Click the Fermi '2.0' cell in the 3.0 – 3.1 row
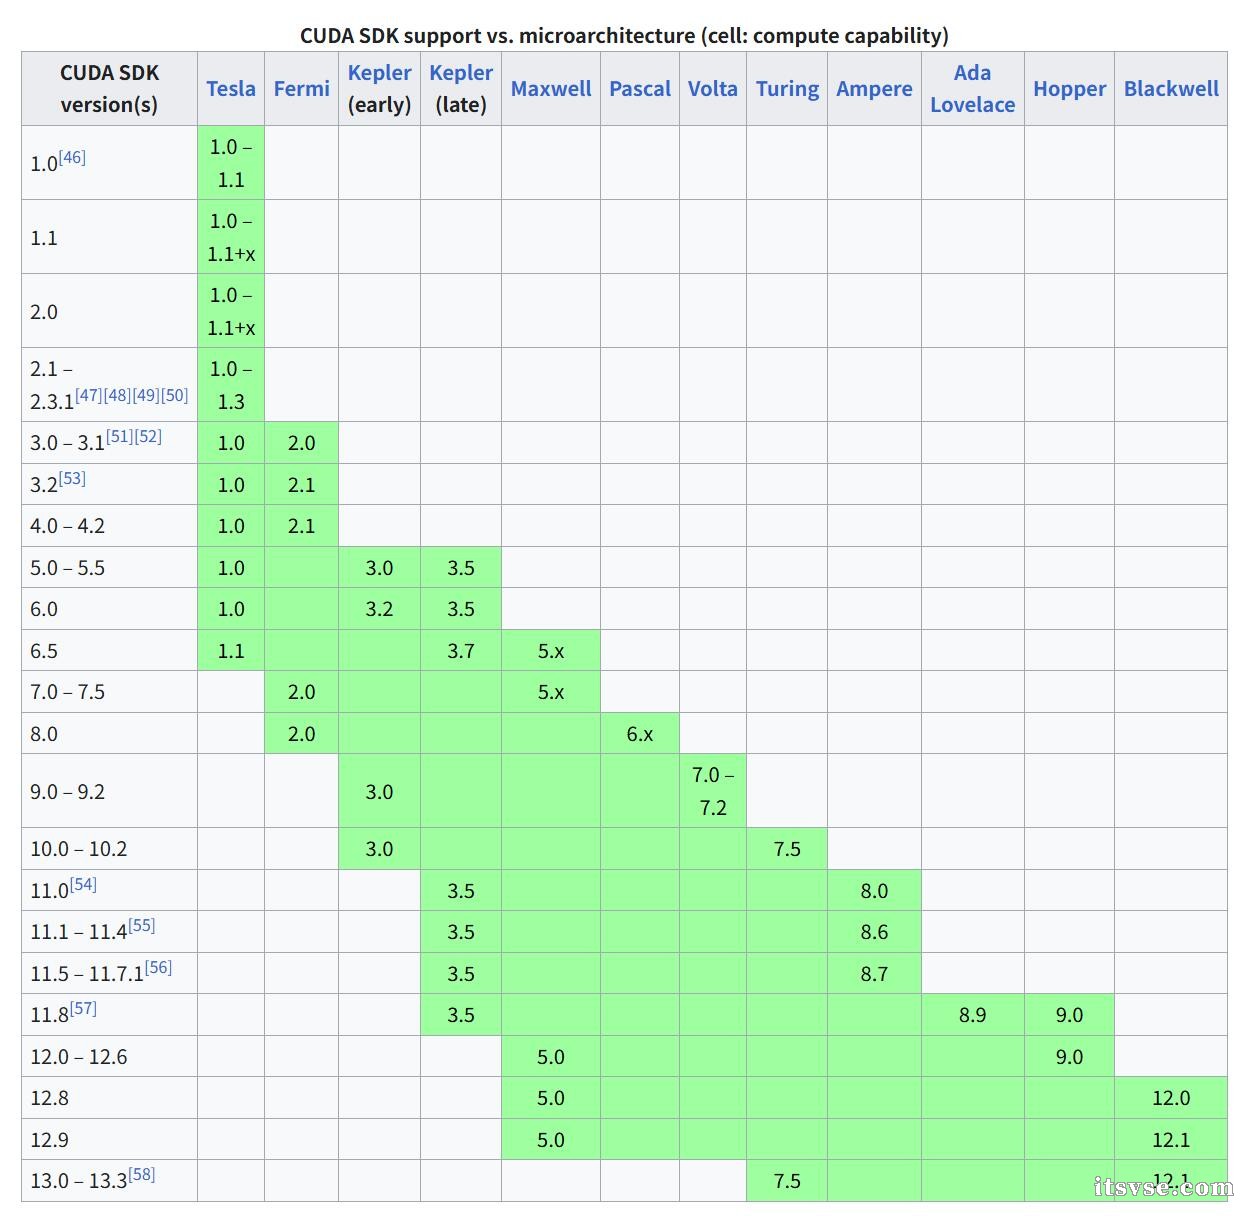This screenshot has width=1244, height=1216. [301, 443]
